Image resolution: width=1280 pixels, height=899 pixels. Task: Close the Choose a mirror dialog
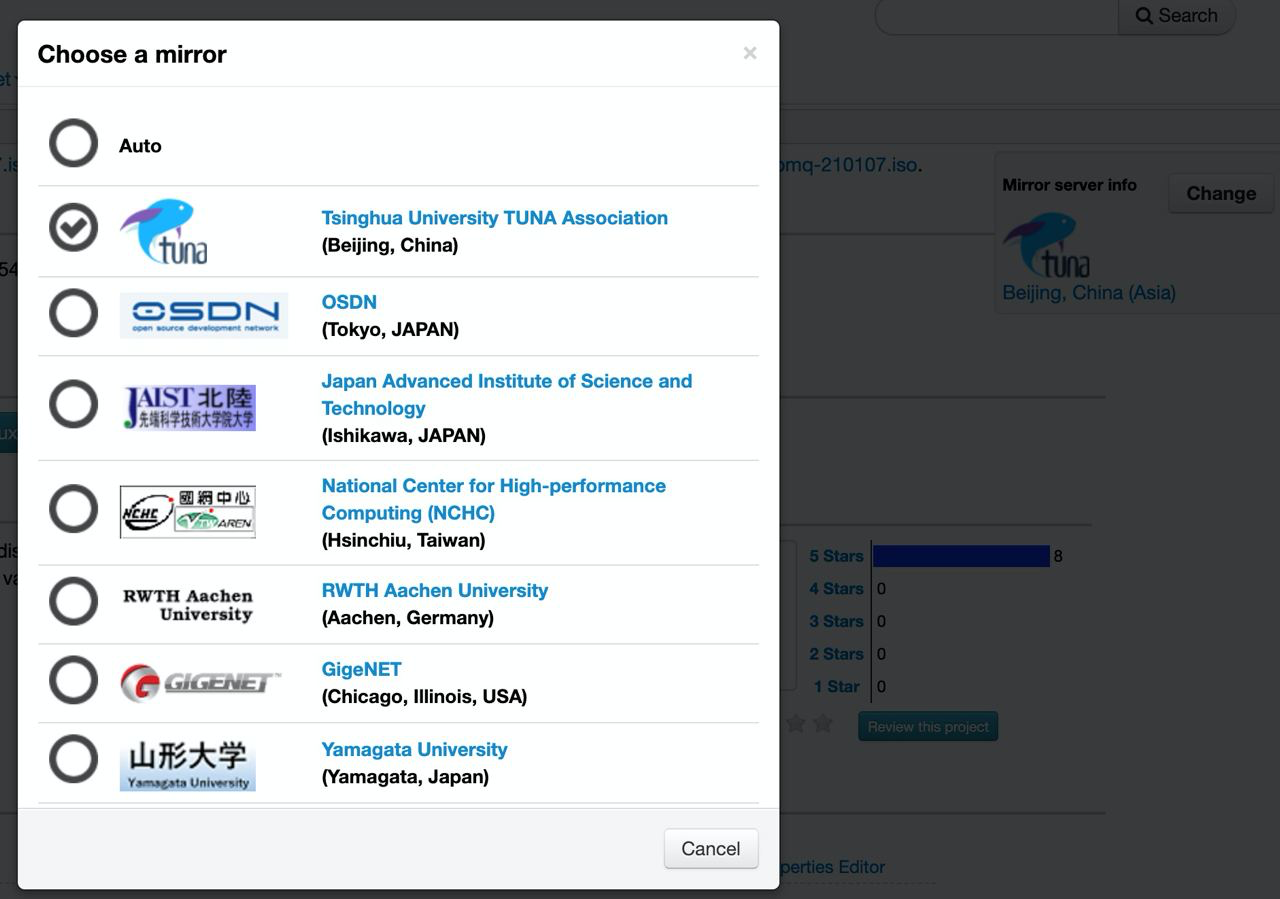click(750, 53)
